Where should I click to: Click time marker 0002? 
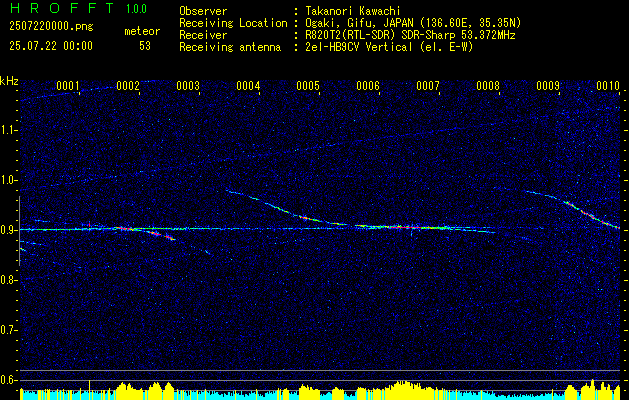coord(128,85)
